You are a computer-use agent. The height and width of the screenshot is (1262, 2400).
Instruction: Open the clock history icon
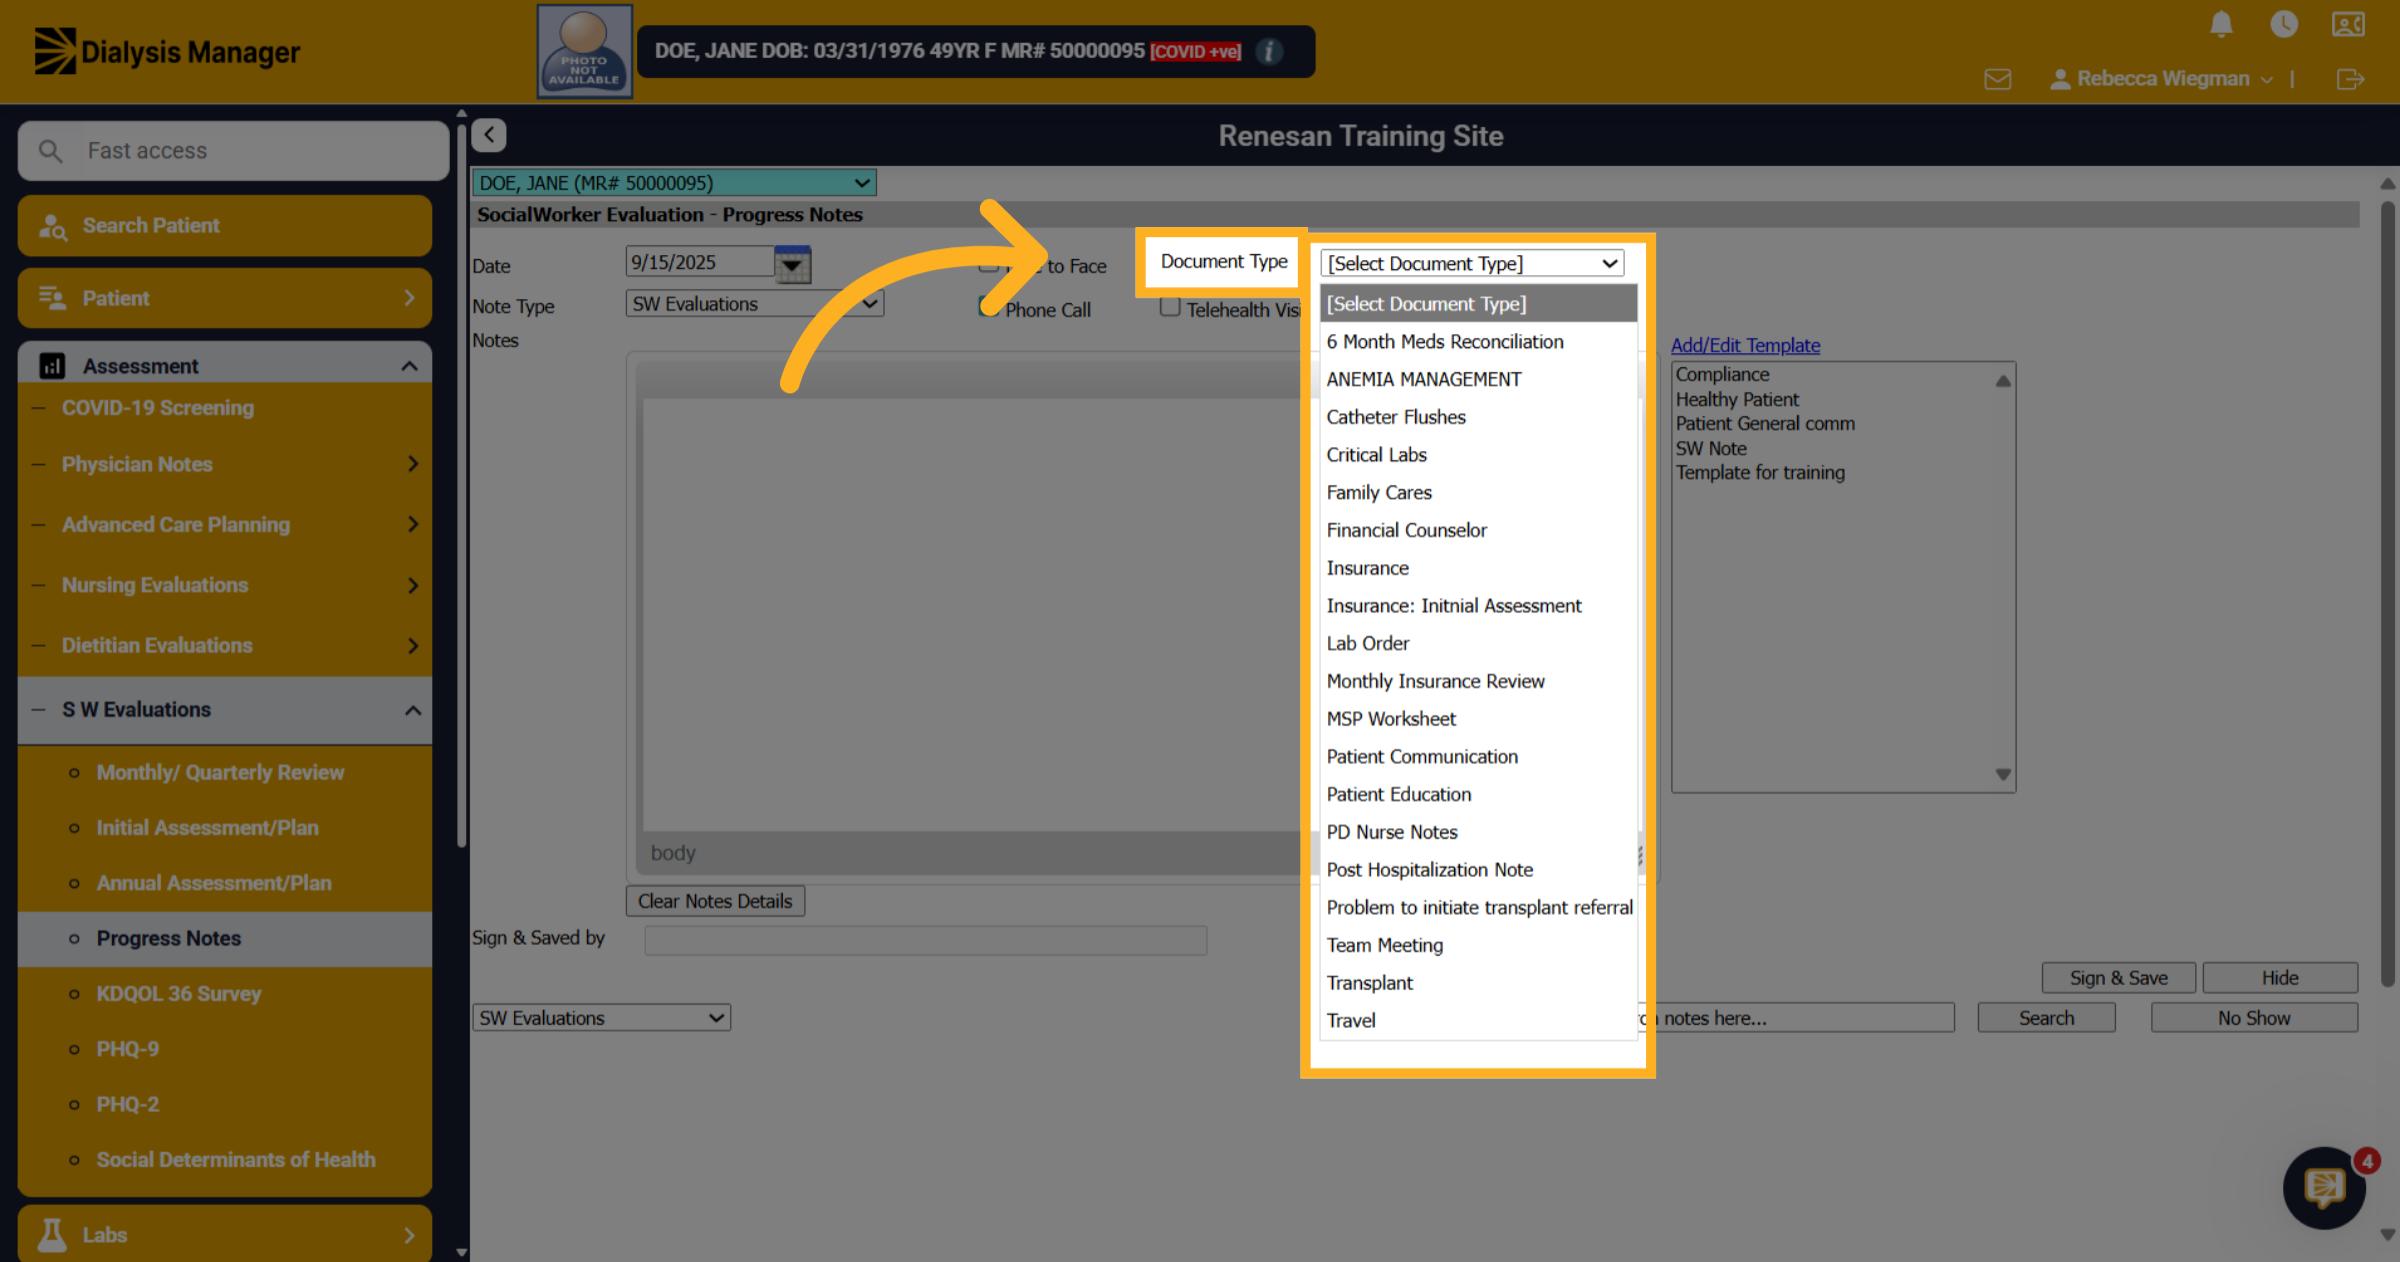pyautogui.click(x=2284, y=24)
